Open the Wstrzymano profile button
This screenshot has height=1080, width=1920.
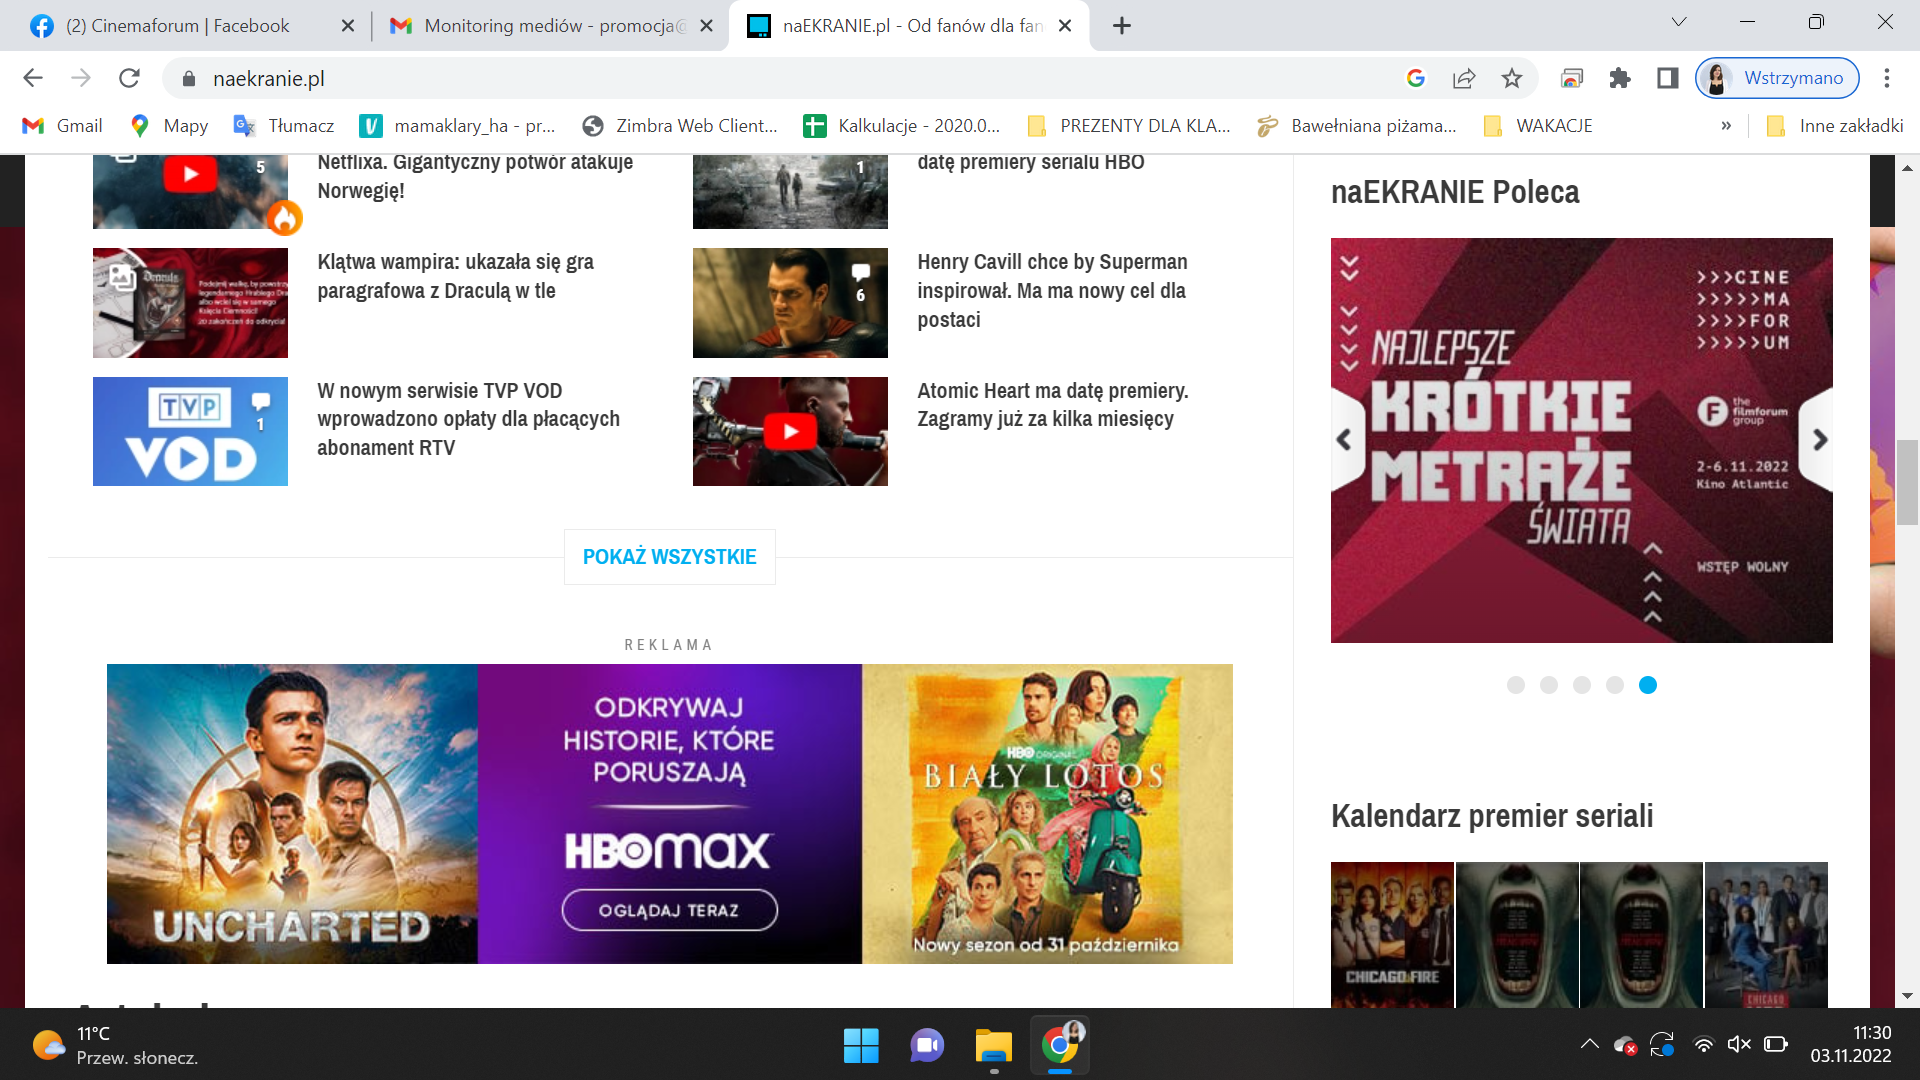click(x=1777, y=78)
